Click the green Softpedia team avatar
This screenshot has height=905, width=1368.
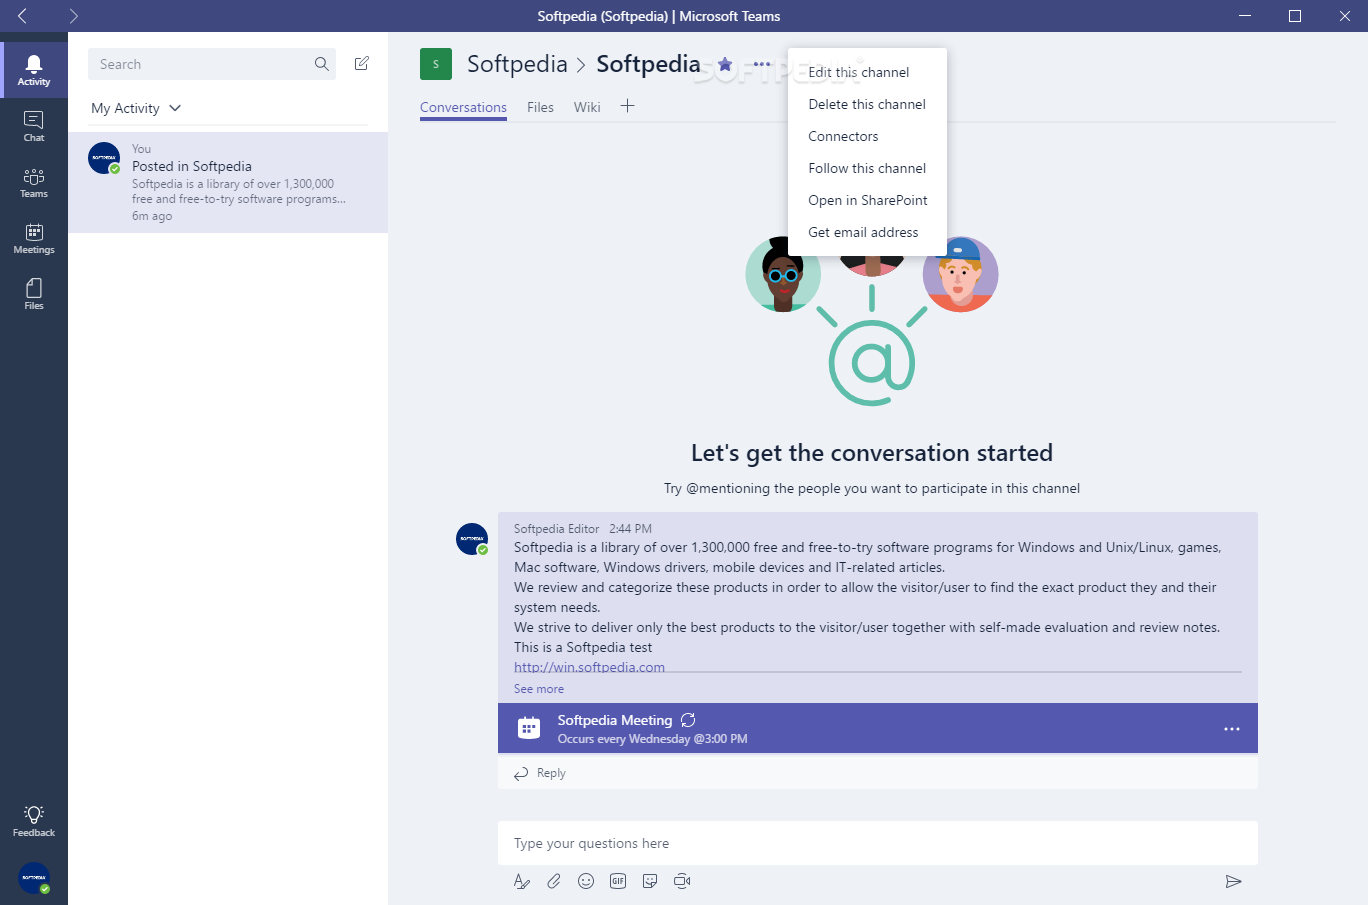436,64
